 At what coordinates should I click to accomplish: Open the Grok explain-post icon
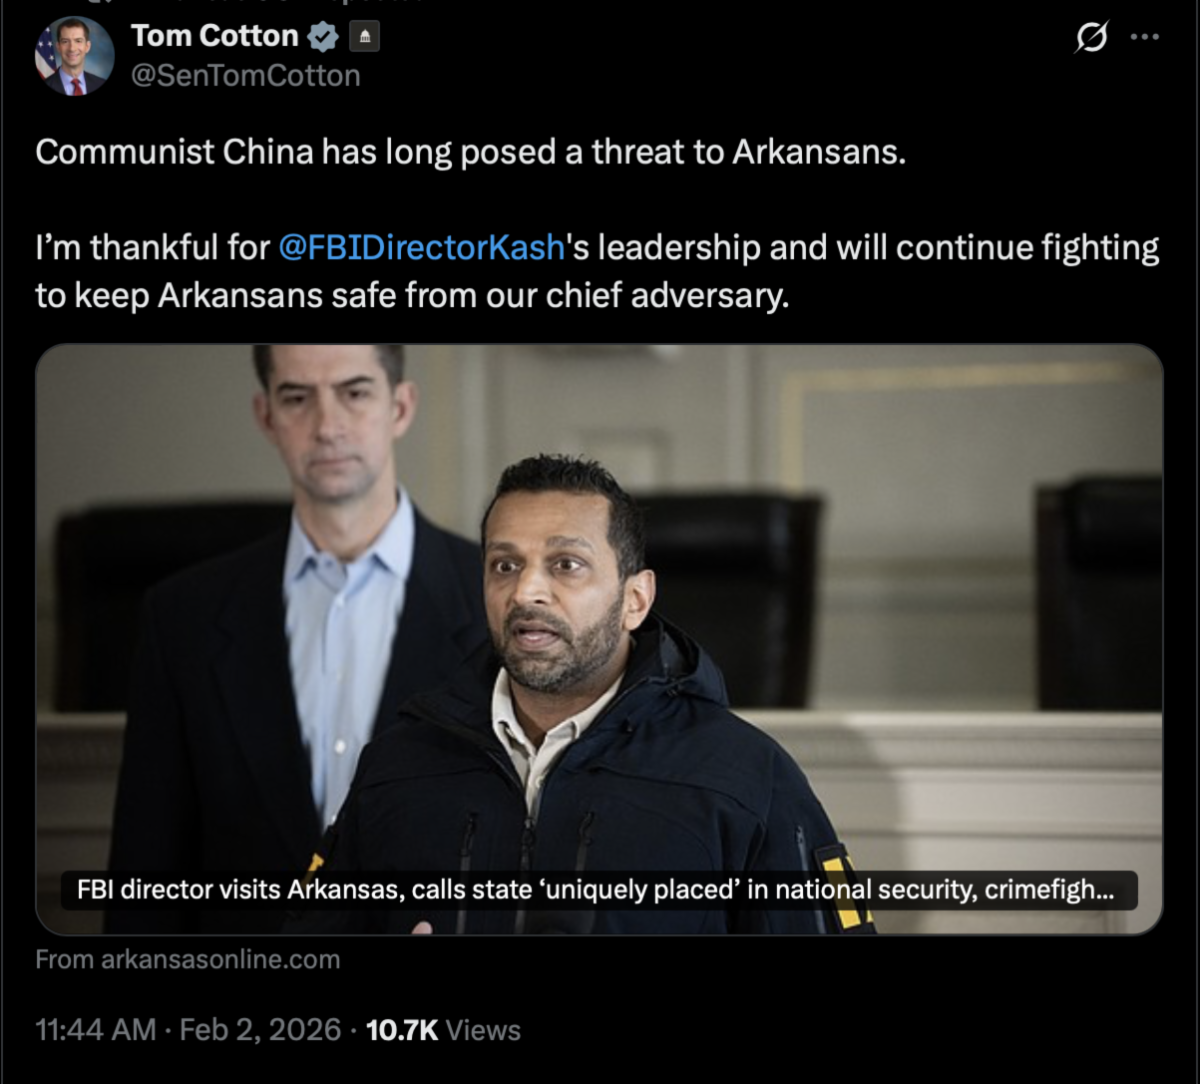[1091, 38]
